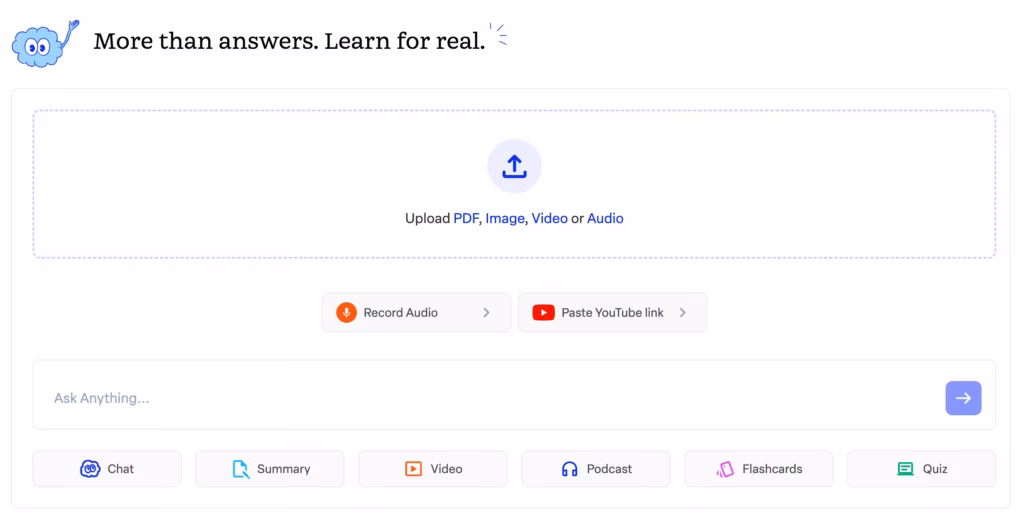
Task: Select the Chat mode tab
Action: pos(107,468)
